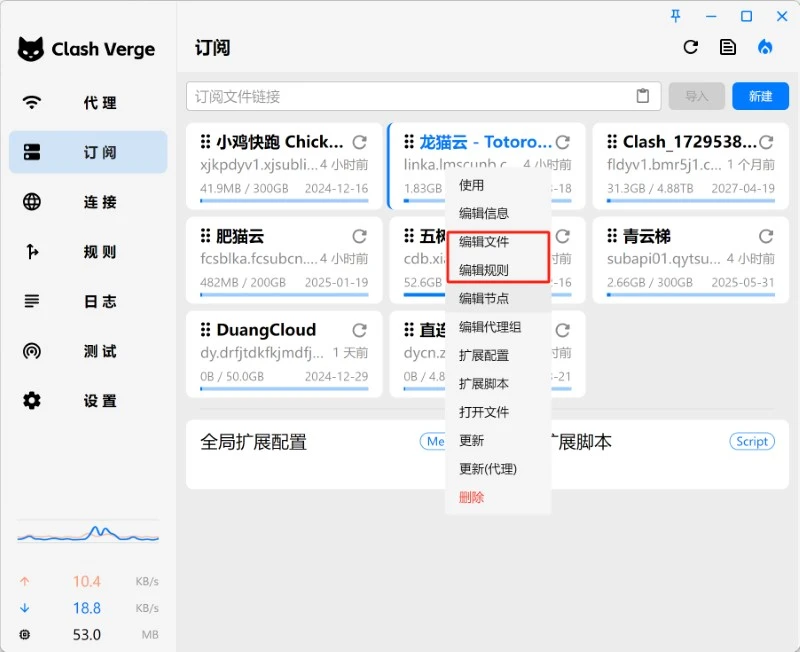Go to the 连接 connections page

88,202
